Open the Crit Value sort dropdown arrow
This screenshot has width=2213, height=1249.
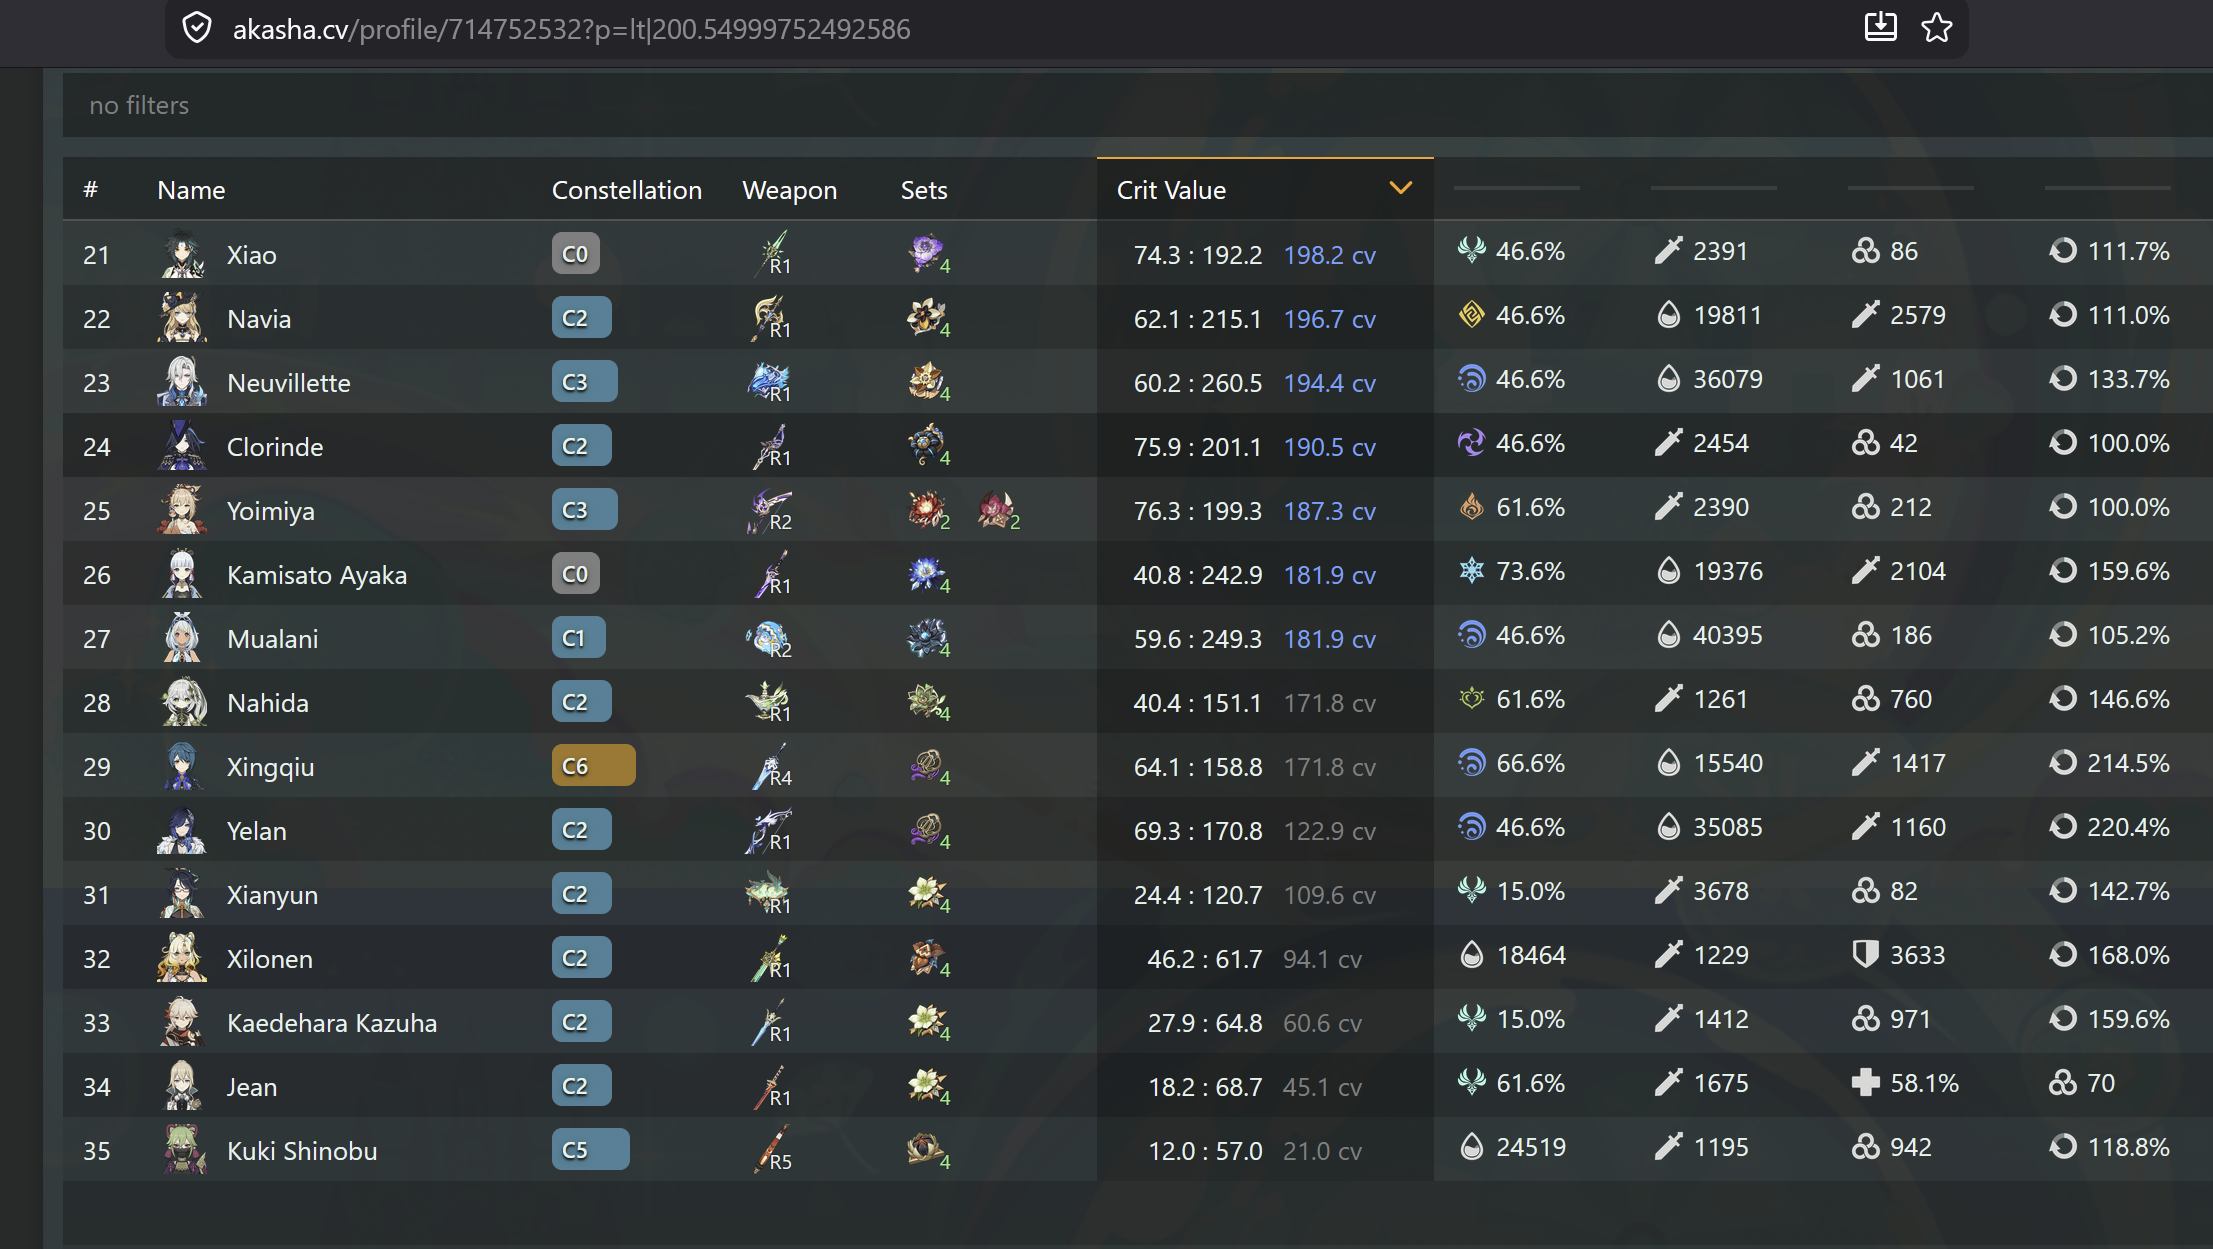(x=1400, y=188)
